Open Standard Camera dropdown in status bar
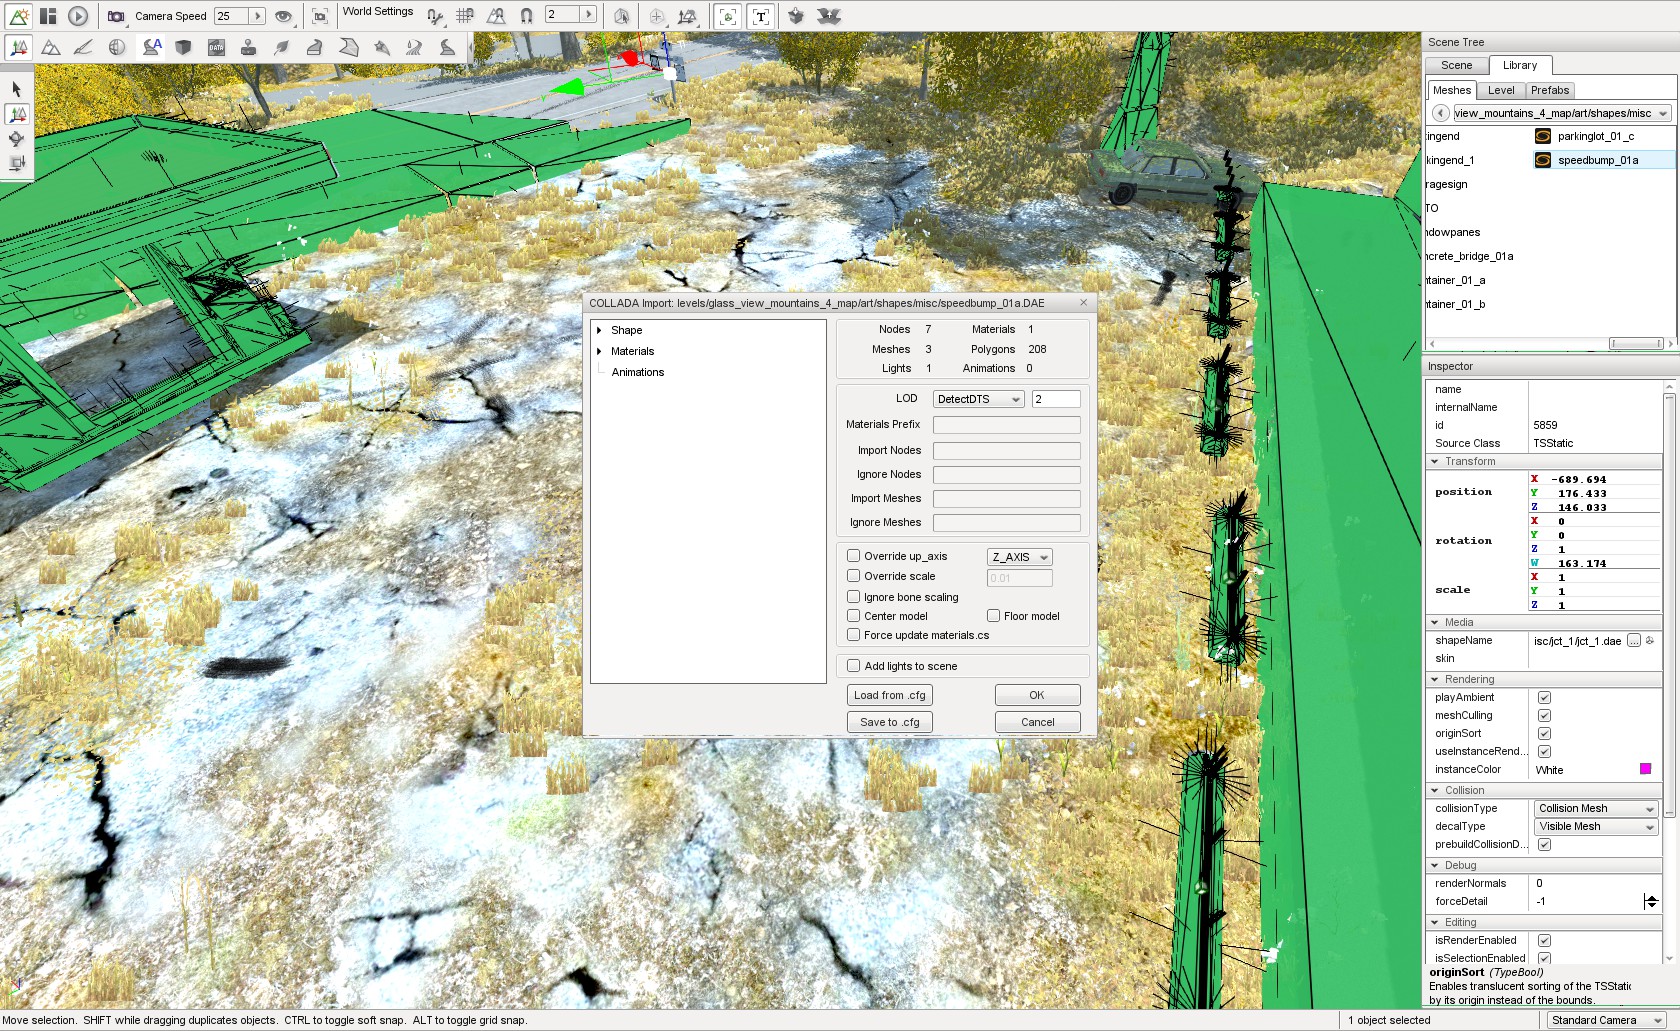This screenshot has width=1680, height=1031. 1608,1020
